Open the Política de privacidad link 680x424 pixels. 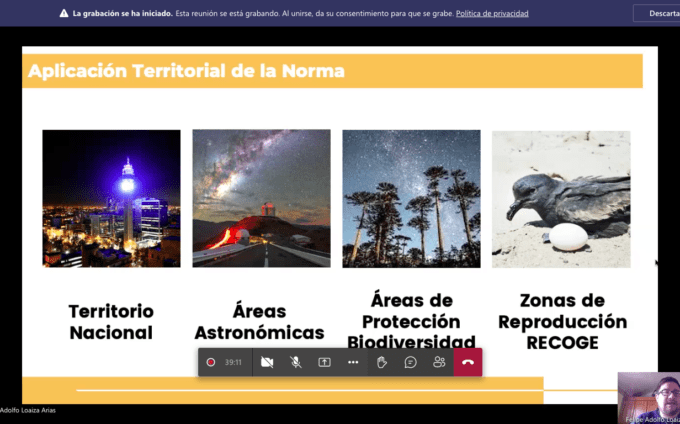coord(492,14)
